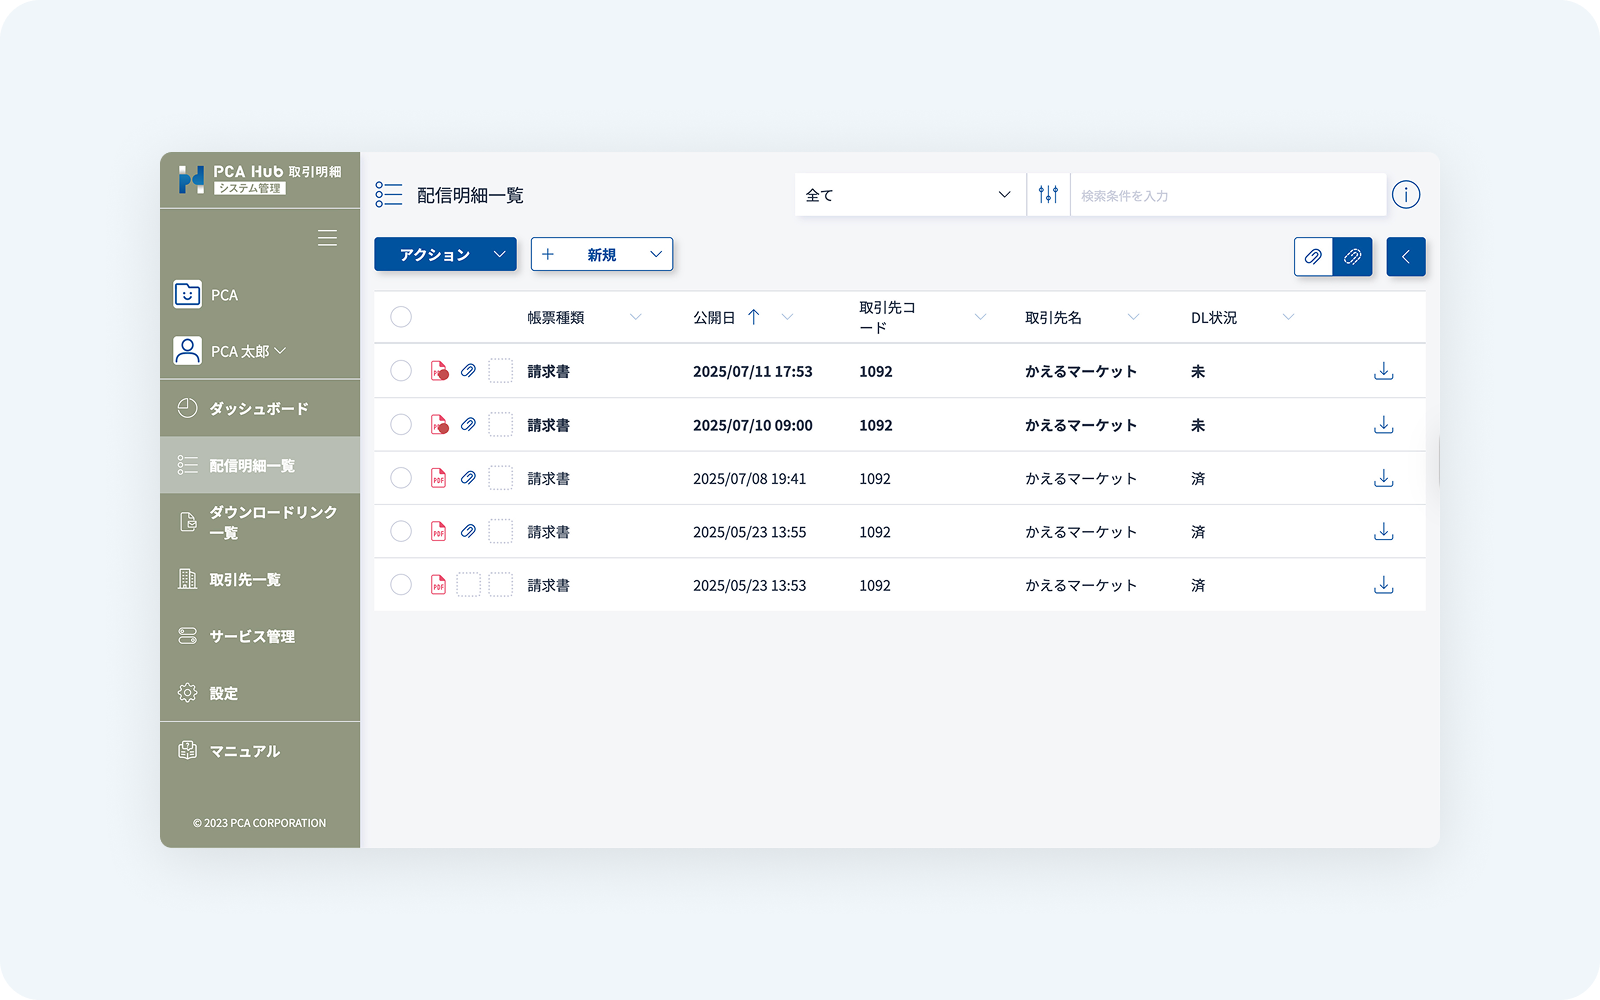This screenshot has height=1000, width=1600.
Task: Click the 検索条件を入力 search field
Action: [1228, 195]
